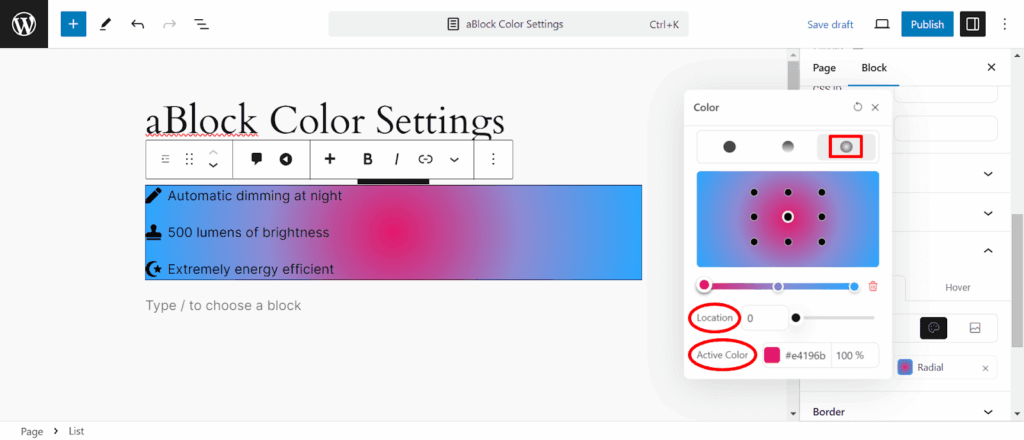Open the block toolbar three-dot options

(x=494, y=159)
